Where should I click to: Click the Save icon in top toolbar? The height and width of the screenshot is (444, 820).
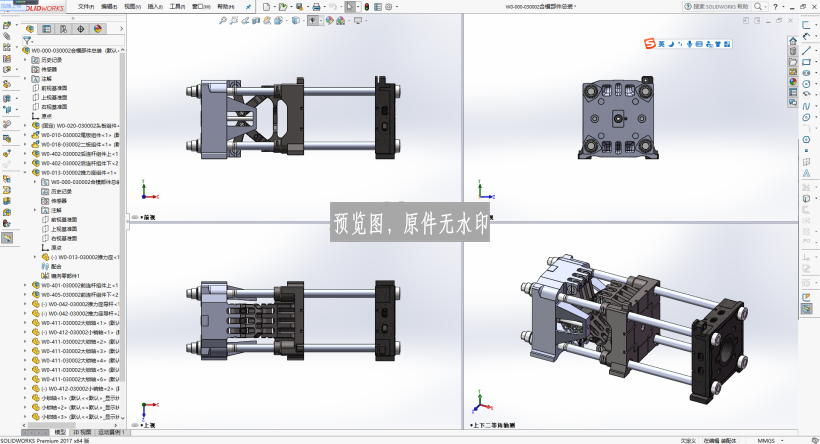(x=299, y=7)
